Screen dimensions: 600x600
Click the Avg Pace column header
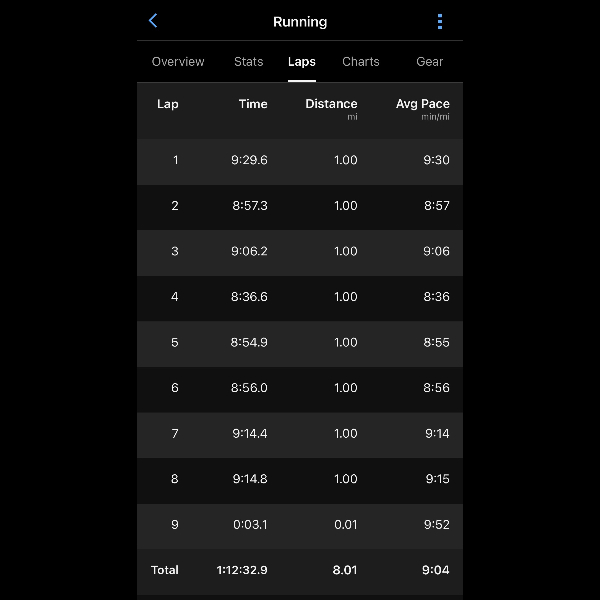click(x=422, y=104)
